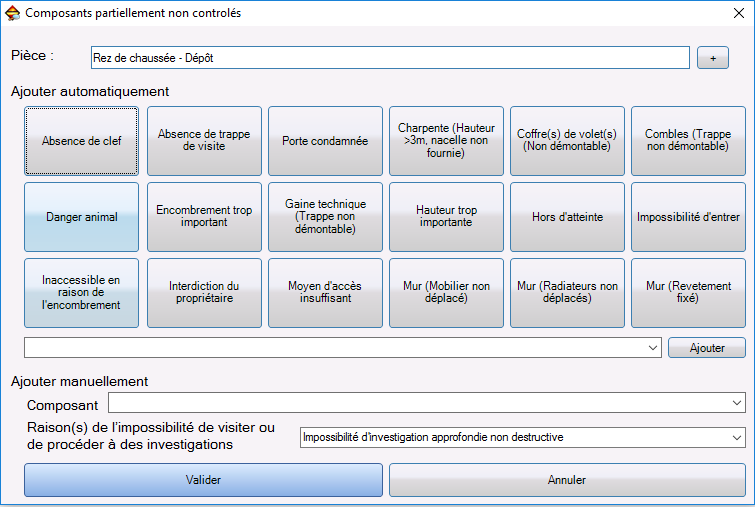
Task: Select the Absence de clef reason
Action: 81,141
